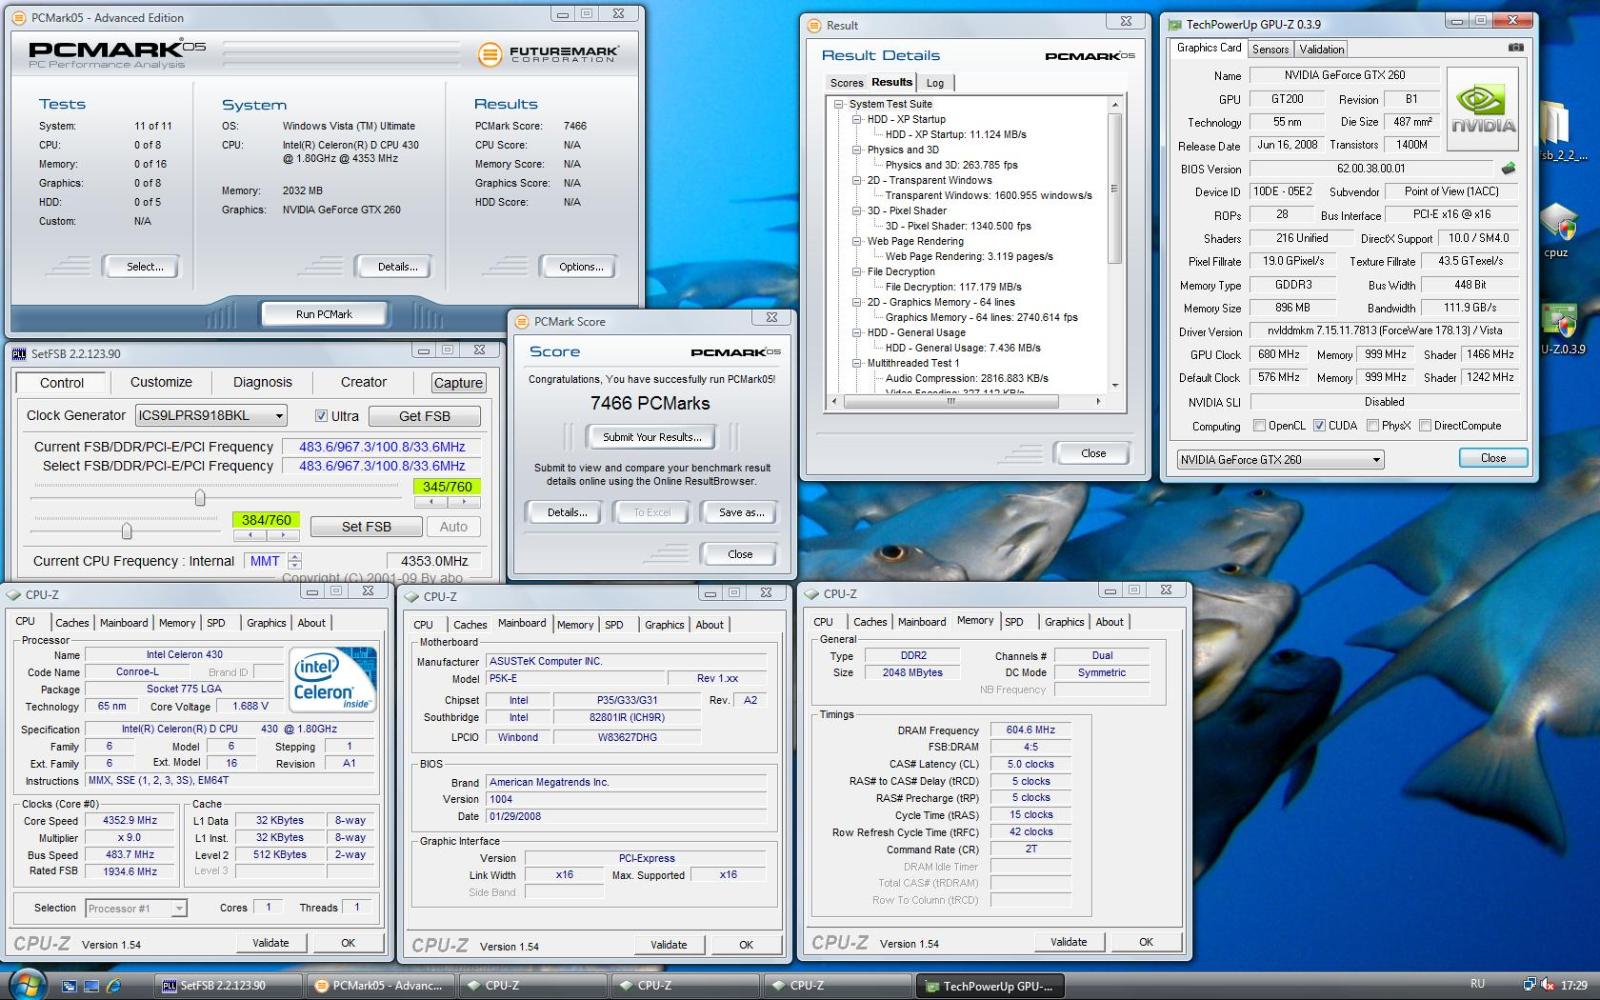Increase lower SetFSB slider with right arrow
The image size is (1600, 1000).
click(283, 536)
